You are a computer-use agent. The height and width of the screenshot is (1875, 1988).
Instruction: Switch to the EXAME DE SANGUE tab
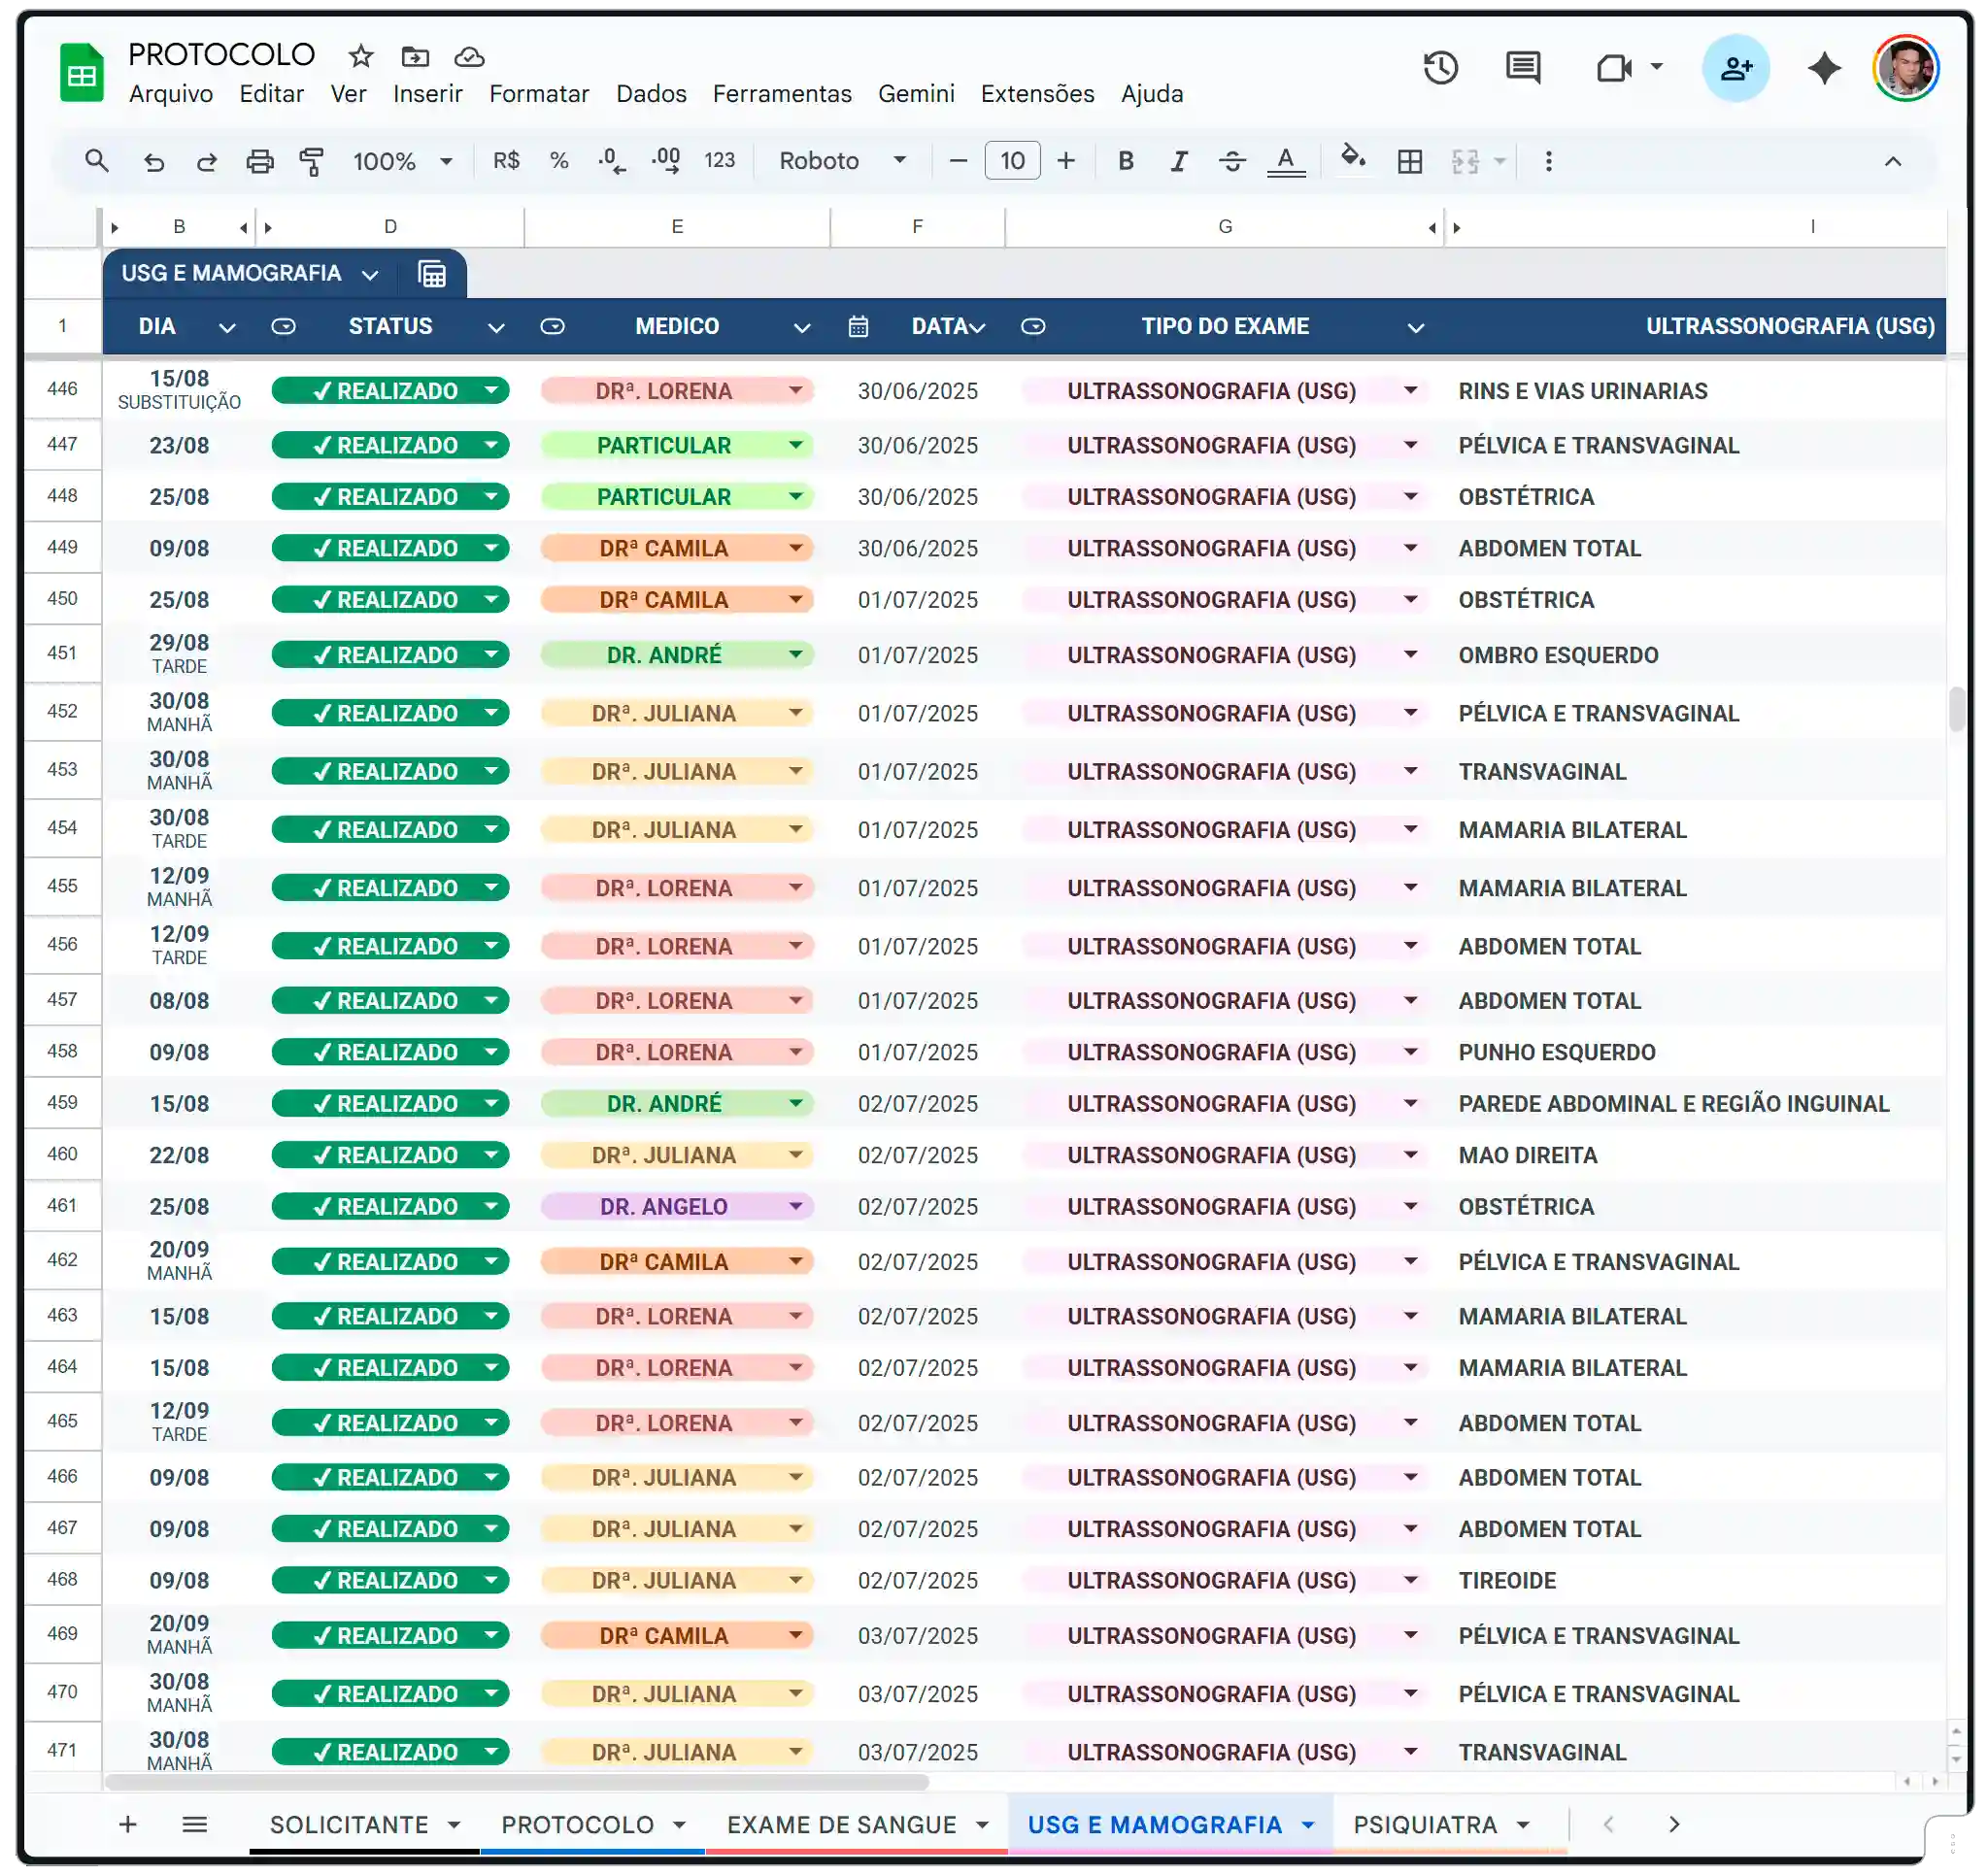842,1824
